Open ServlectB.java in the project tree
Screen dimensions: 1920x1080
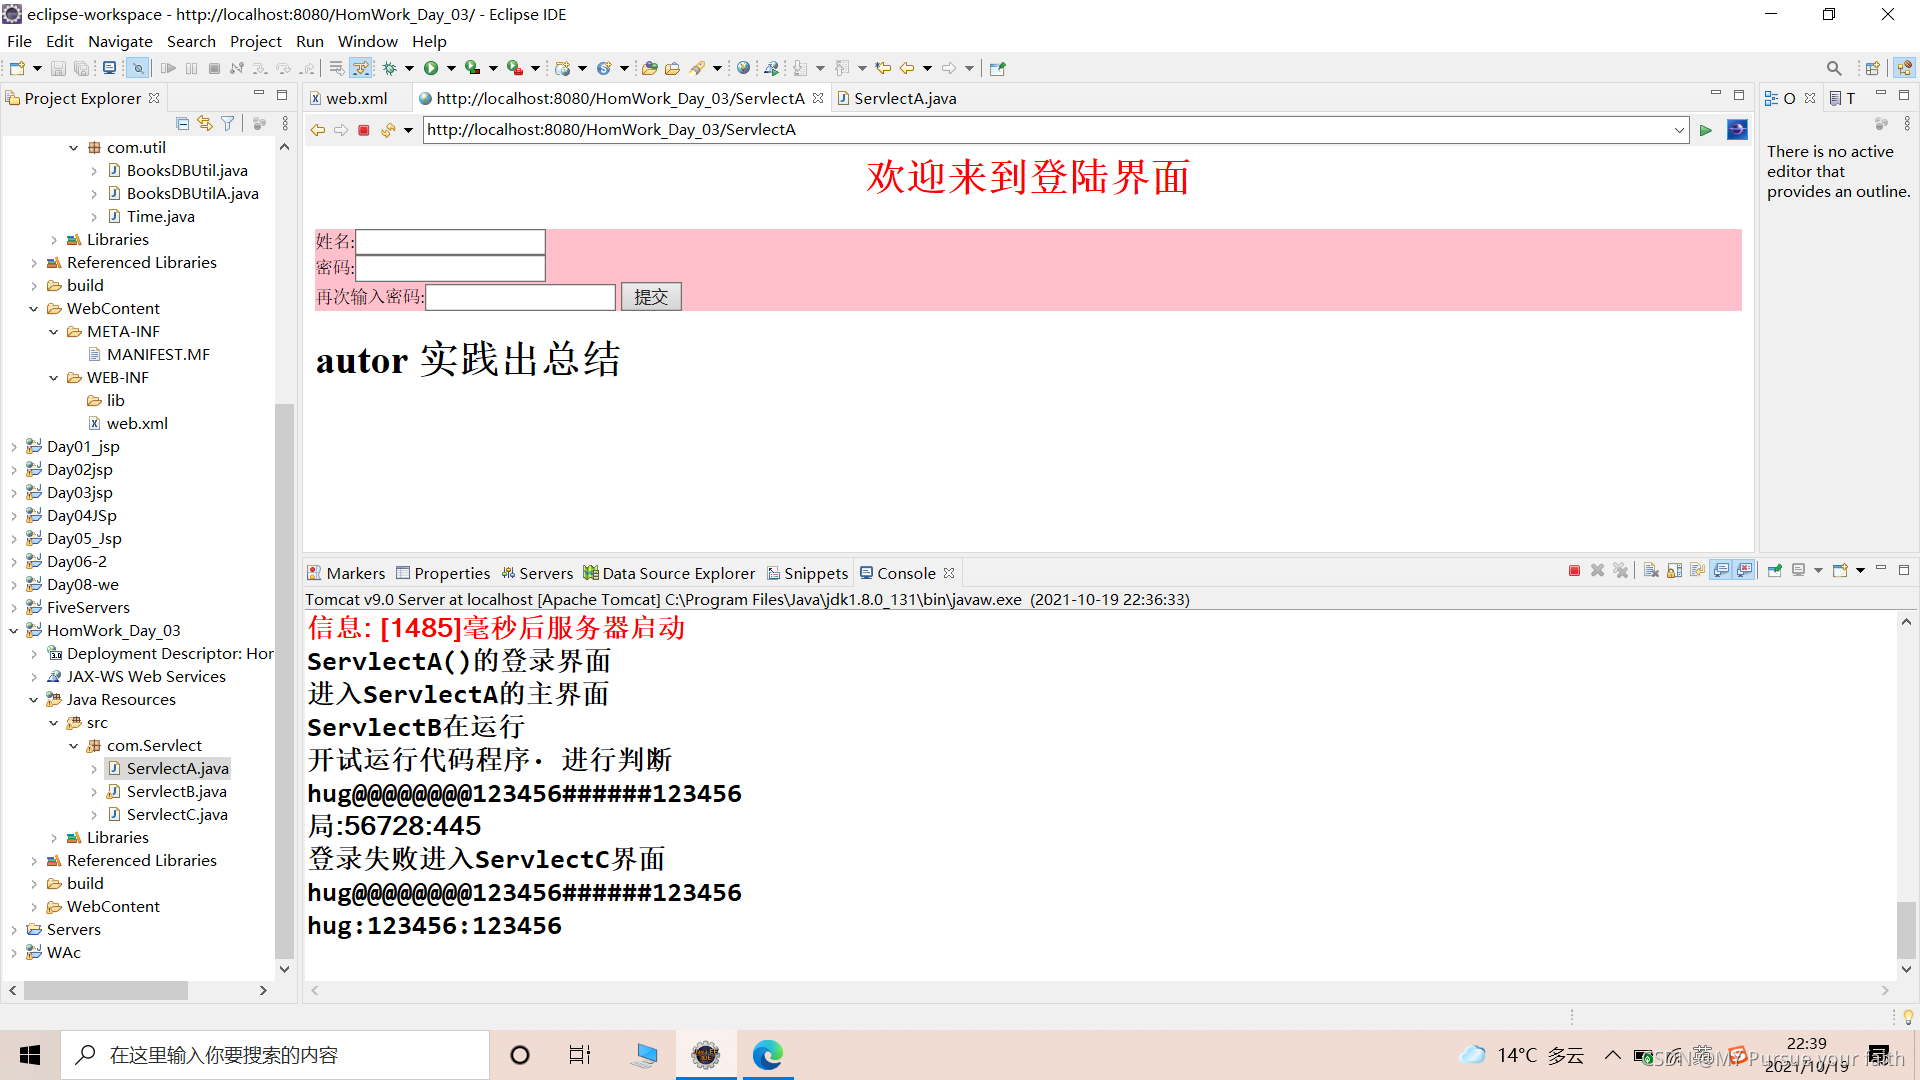pyautogui.click(x=176, y=792)
